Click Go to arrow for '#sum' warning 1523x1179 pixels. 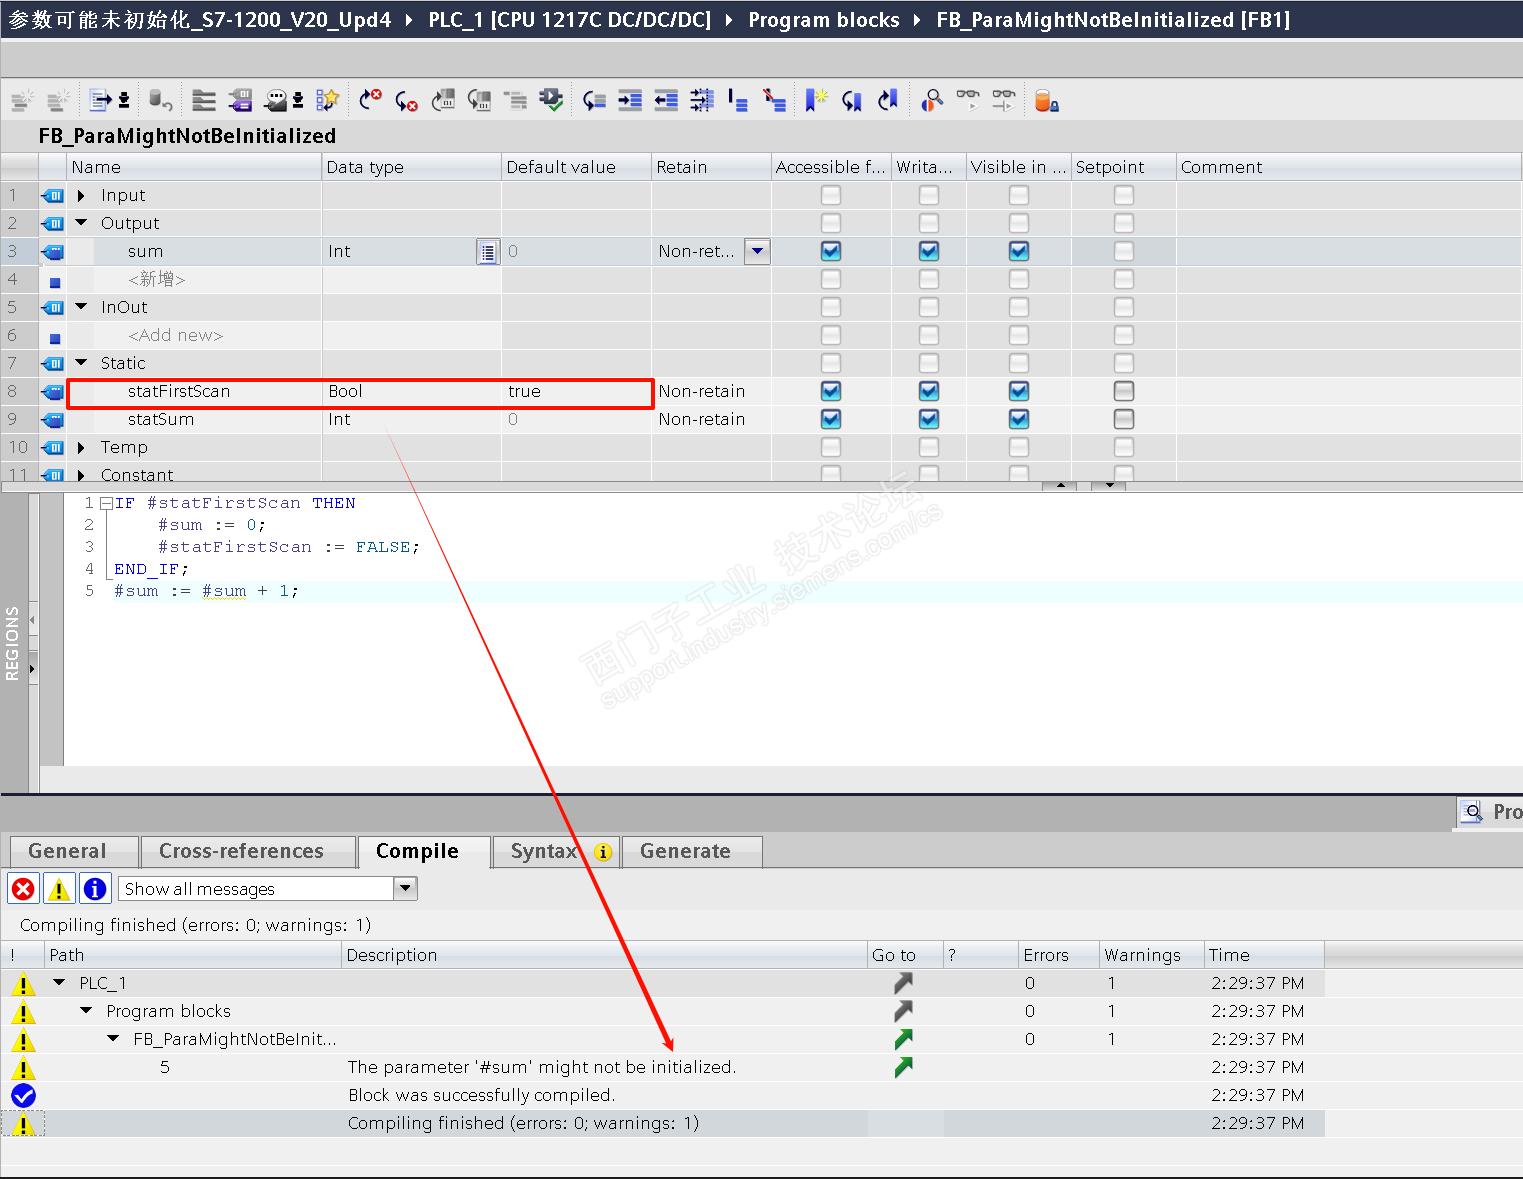pyautogui.click(x=904, y=1067)
